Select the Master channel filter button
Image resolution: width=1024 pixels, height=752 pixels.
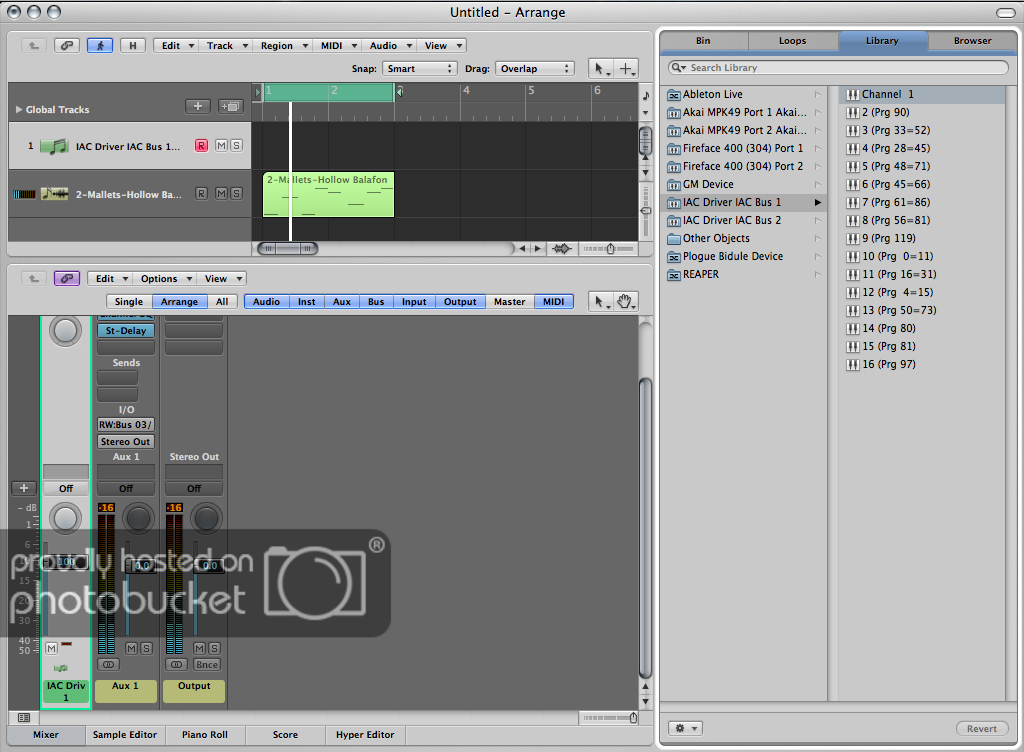pyautogui.click(x=509, y=302)
